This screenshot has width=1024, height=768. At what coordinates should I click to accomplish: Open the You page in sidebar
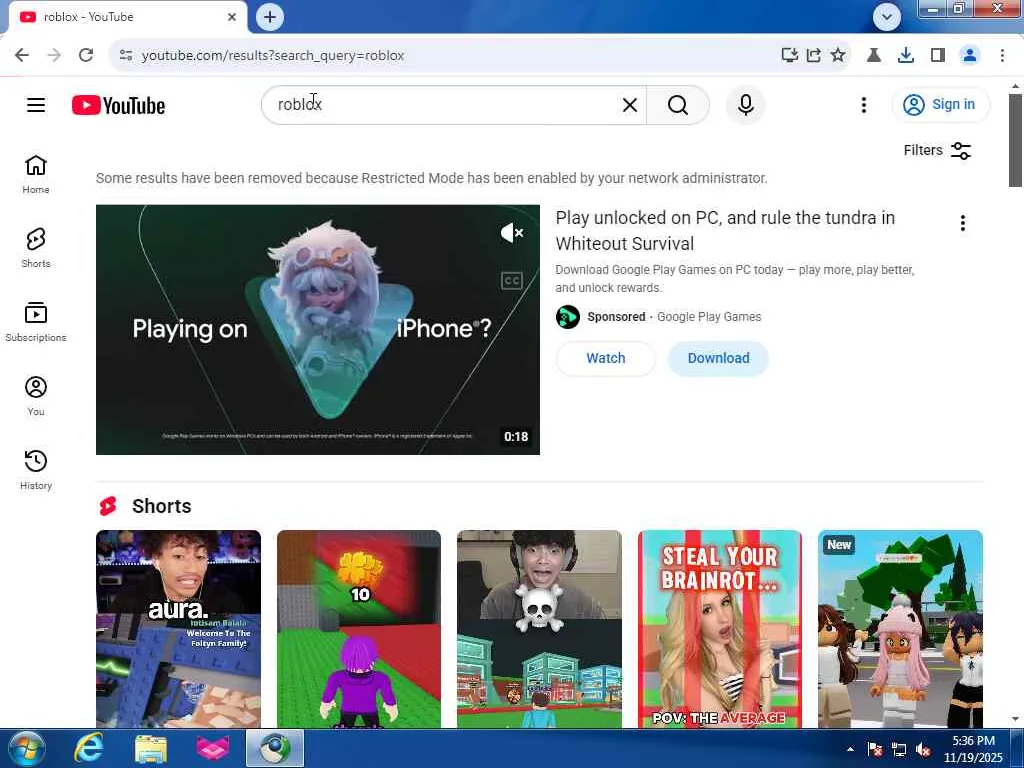pos(36,395)
